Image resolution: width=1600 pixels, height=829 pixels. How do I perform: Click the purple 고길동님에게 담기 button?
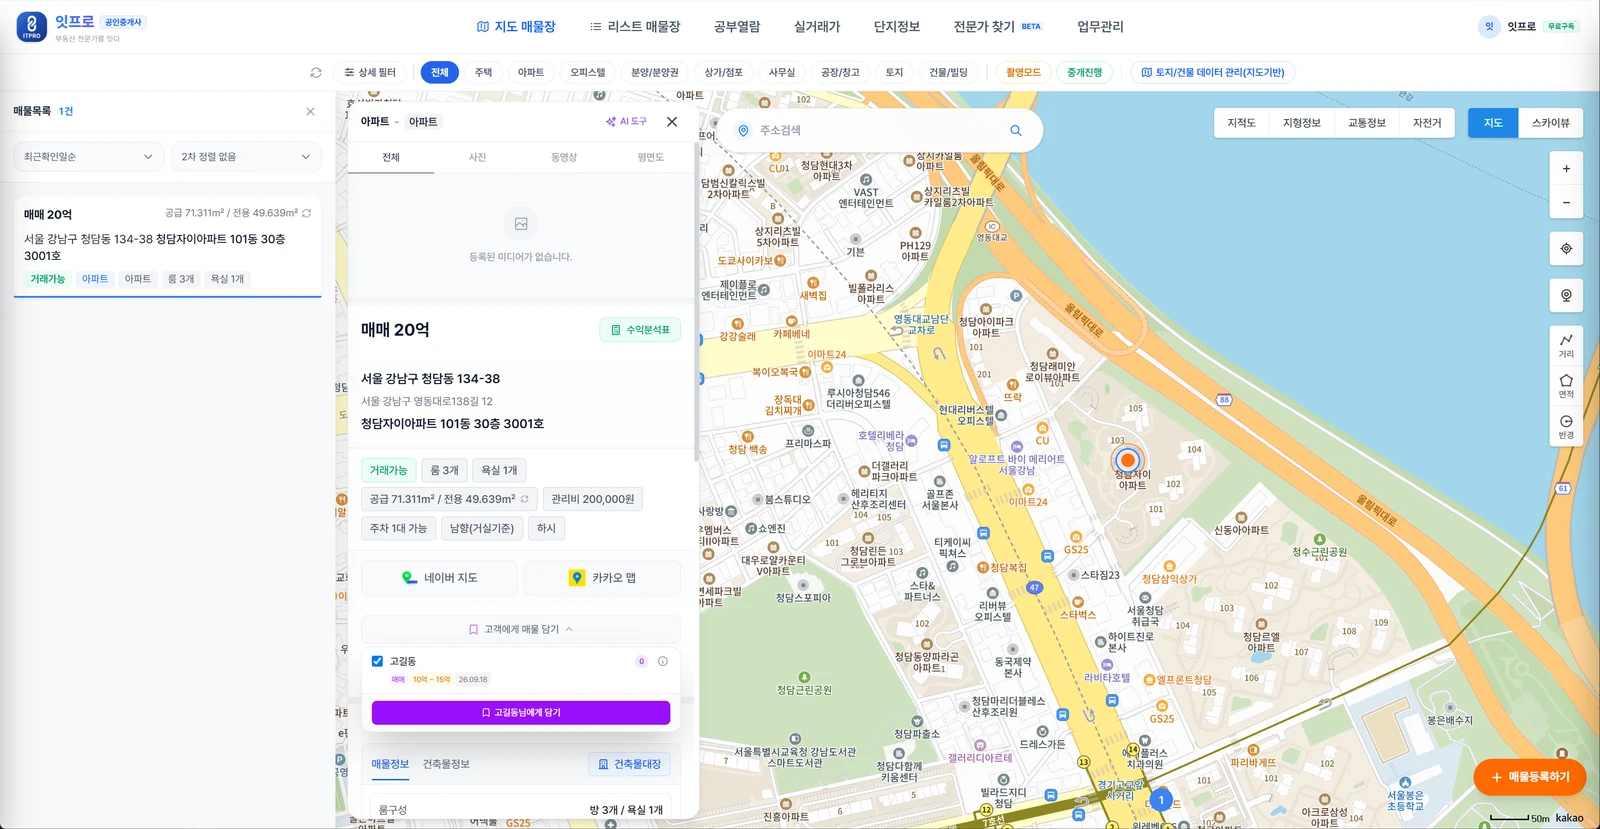(x=521, y=712)
